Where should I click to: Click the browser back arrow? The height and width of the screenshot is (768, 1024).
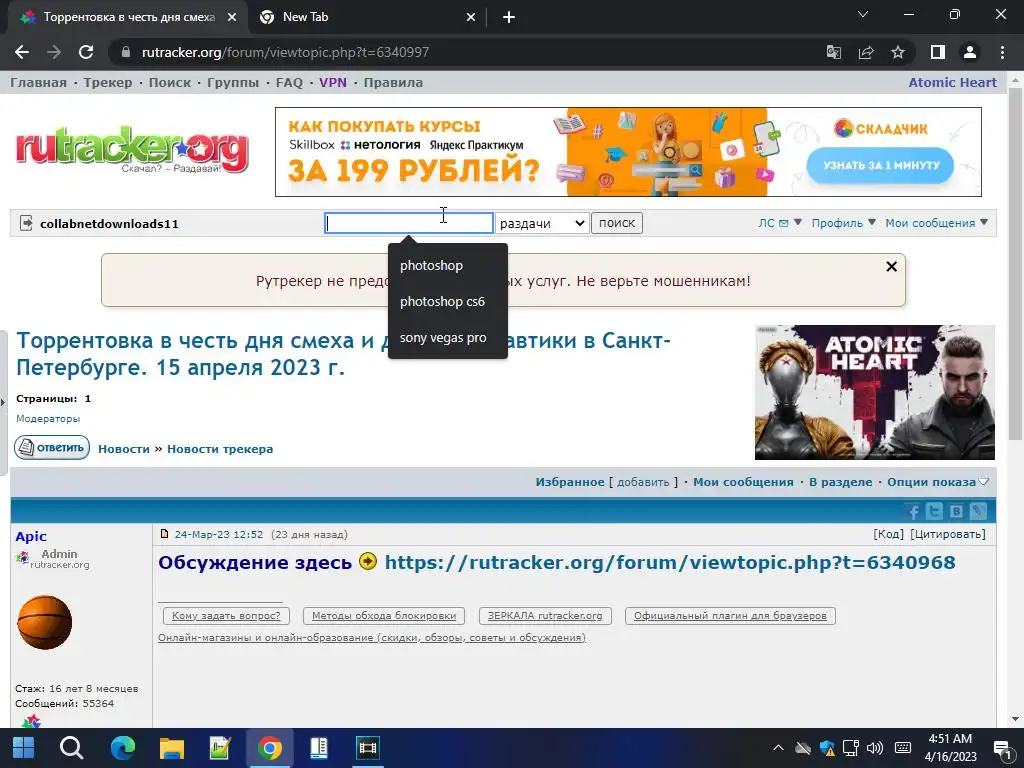tap(22, 52)
